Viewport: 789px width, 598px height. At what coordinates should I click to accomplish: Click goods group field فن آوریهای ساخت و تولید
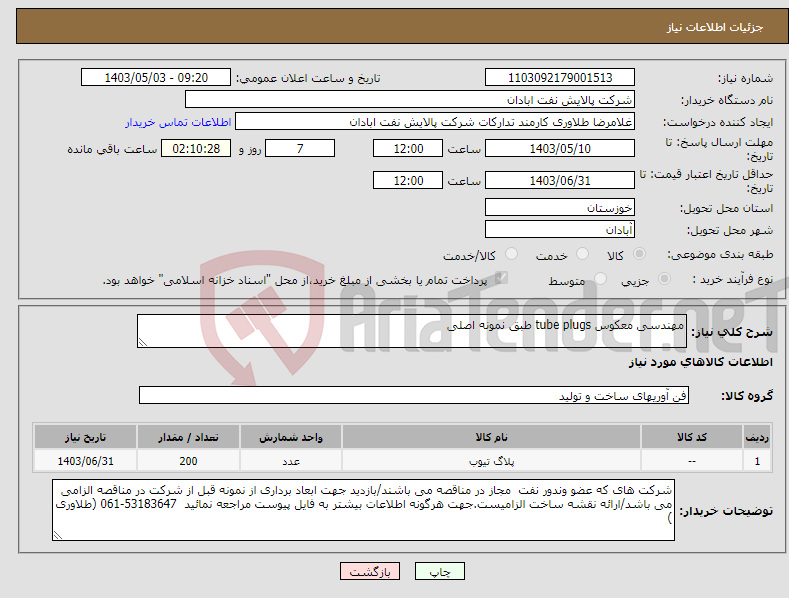point(414,396)
